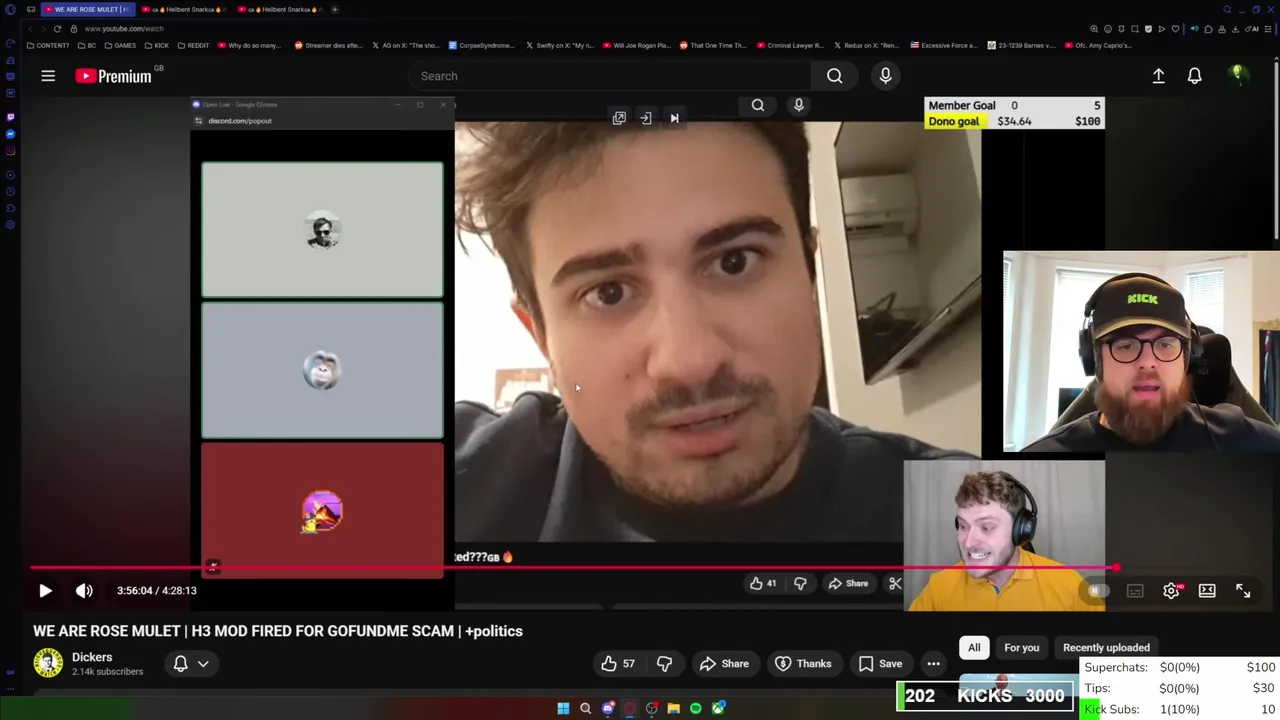The width and height of the screenshot is (1280, 720).
Task: Open the YouTube hamburger guide menu
Action: click(x=47, y=76)
